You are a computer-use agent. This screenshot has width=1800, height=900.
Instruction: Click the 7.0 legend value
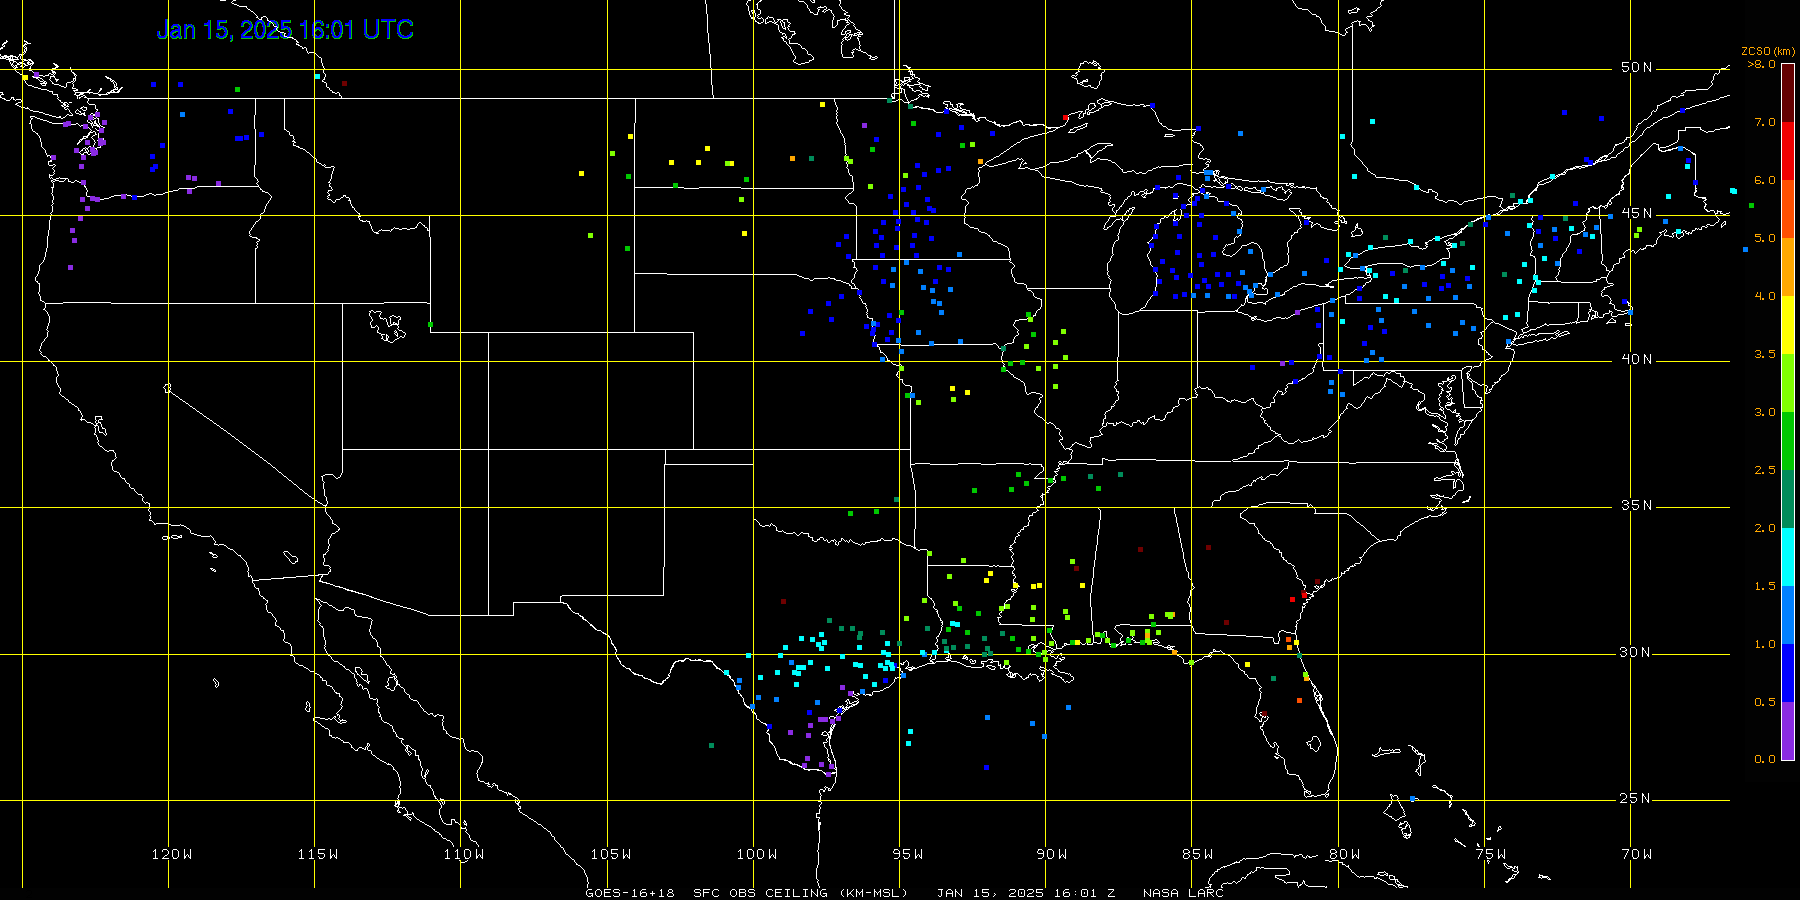[1765, 122]
